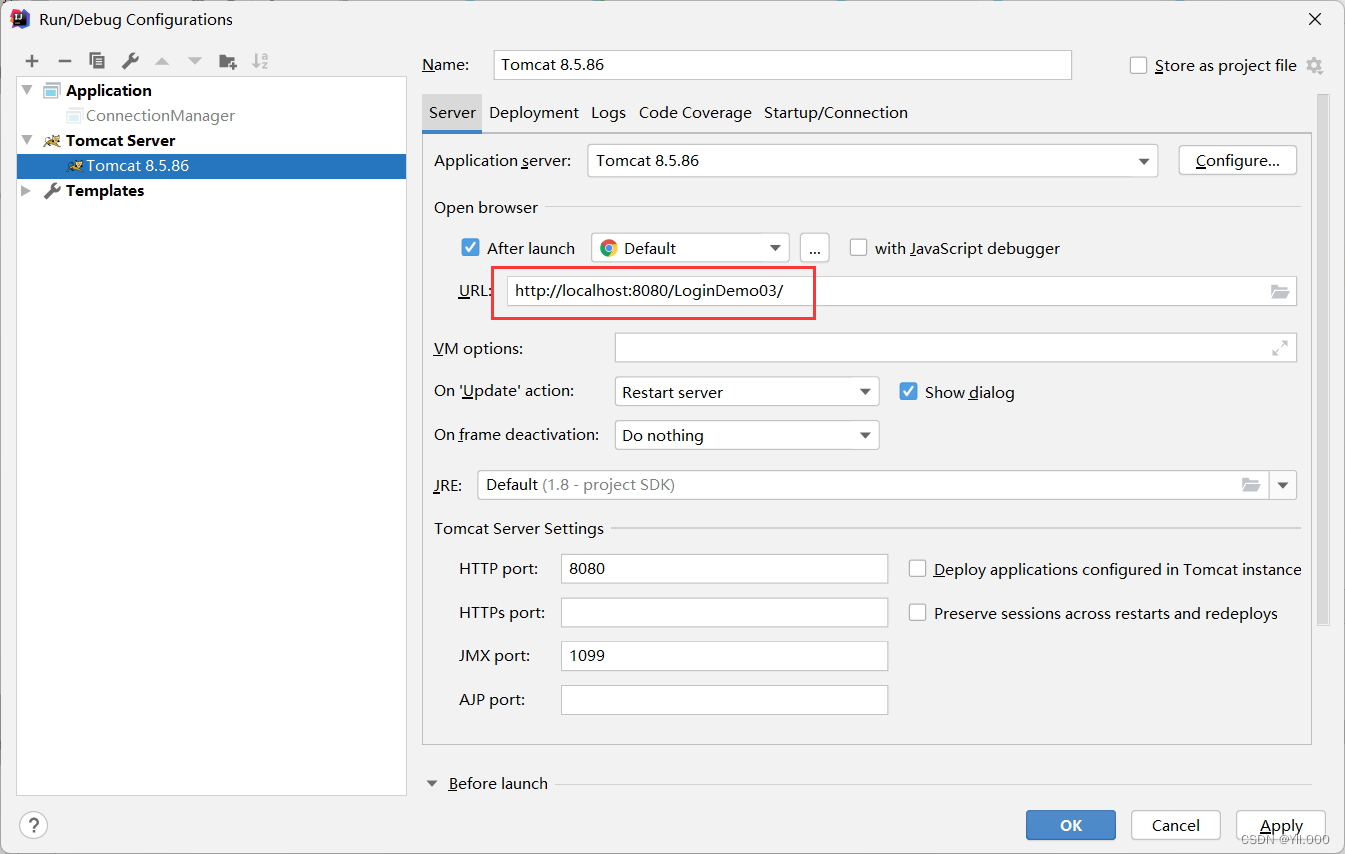The image size is (1345, 854).
Task: Enable Preserve sessions across restarts and redeploys
Action: click(x=917, y=613)
